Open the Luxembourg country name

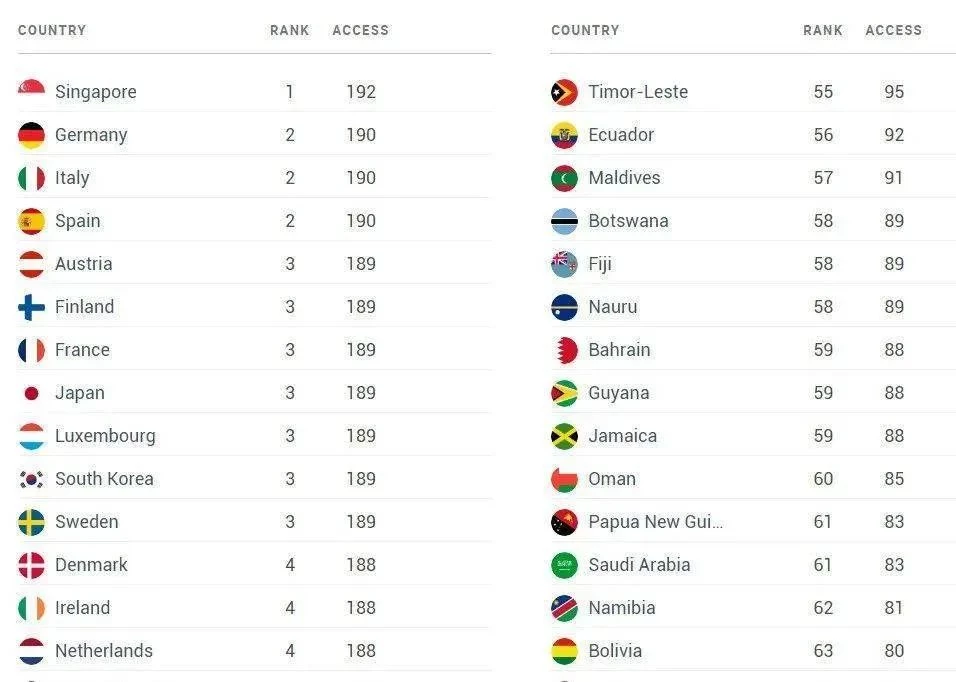click(105, 436)
